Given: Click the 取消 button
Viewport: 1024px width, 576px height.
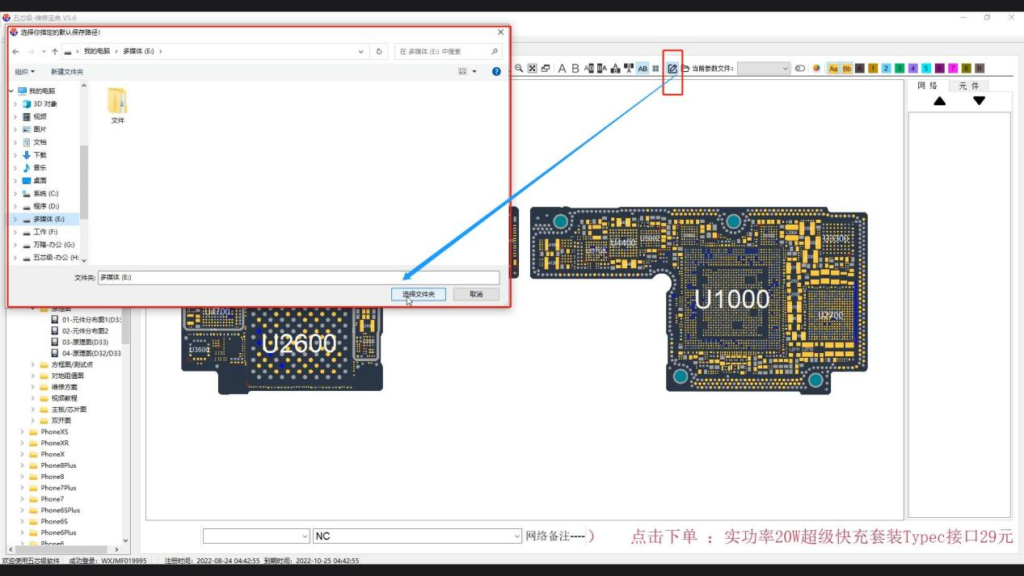Looking at the screenshot, I should point(476,295).
